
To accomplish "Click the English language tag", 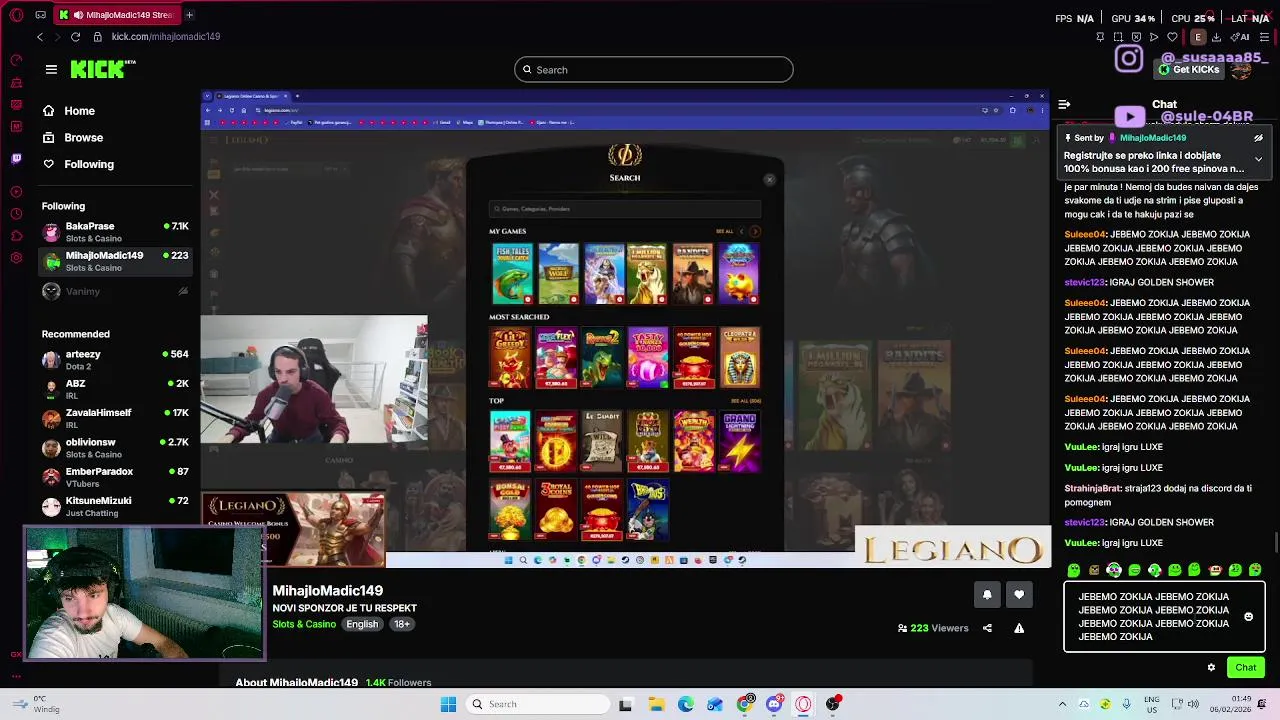I will point(362,624).
